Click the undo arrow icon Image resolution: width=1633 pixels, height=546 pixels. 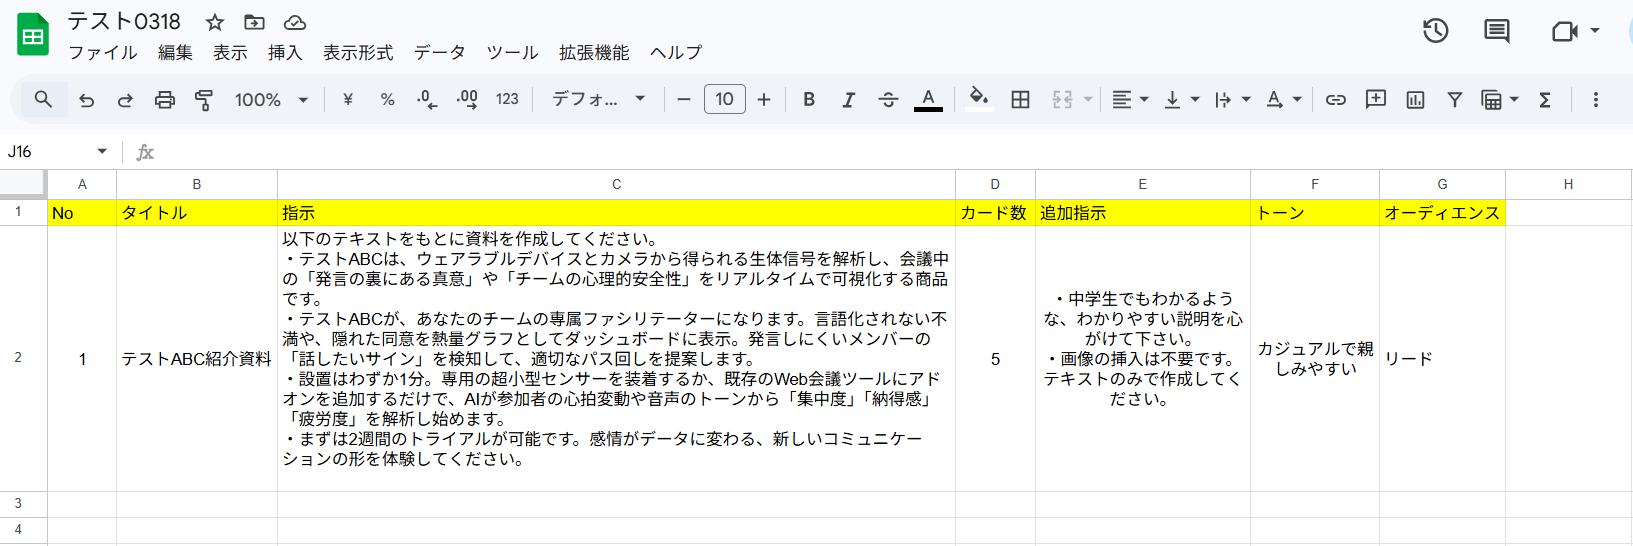(x=87, y=100)
